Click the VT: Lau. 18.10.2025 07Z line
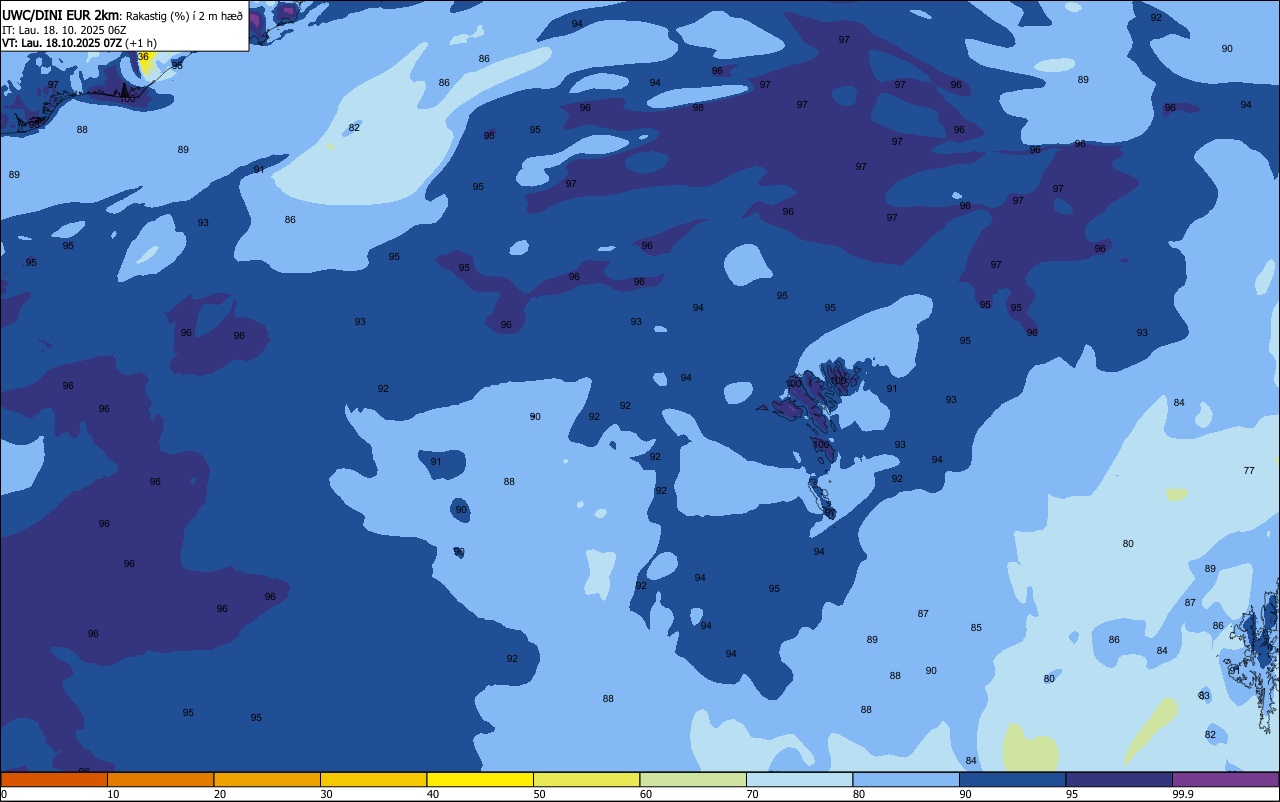The width and height of the screenshot is (1280, 802). pos(79,42)
